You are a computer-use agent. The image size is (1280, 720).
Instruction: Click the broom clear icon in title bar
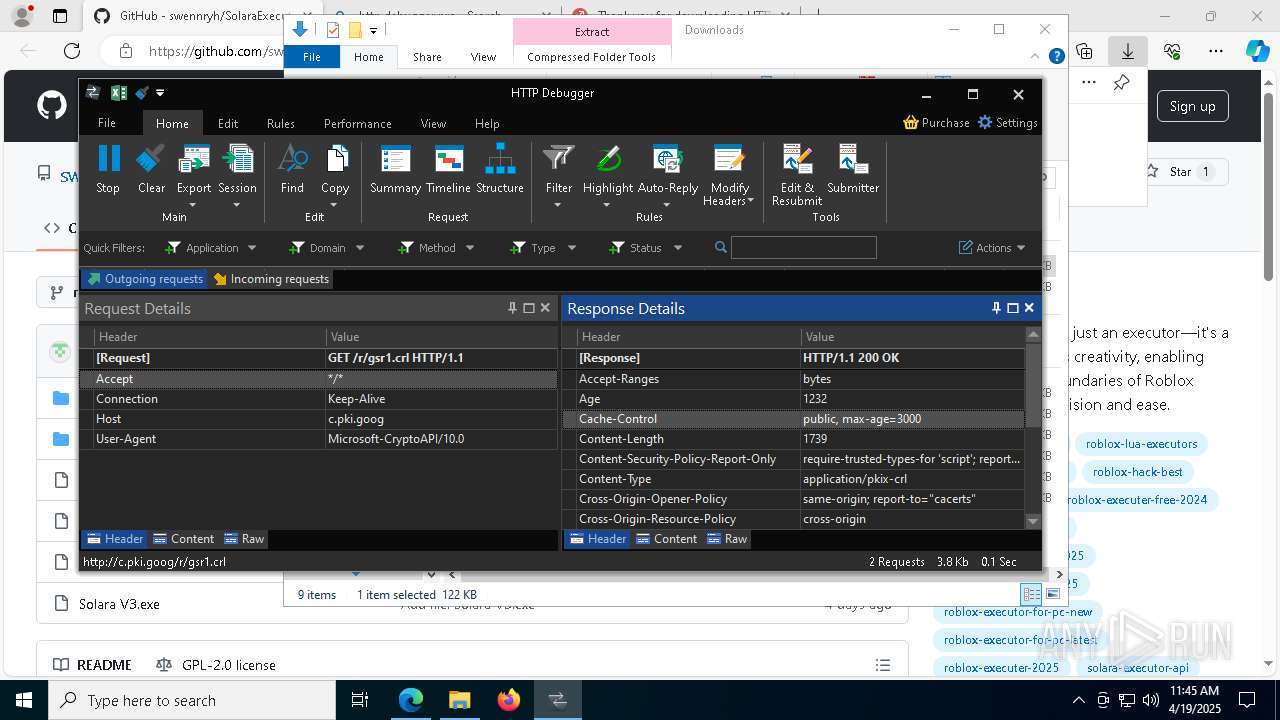(x=141, y=93)
